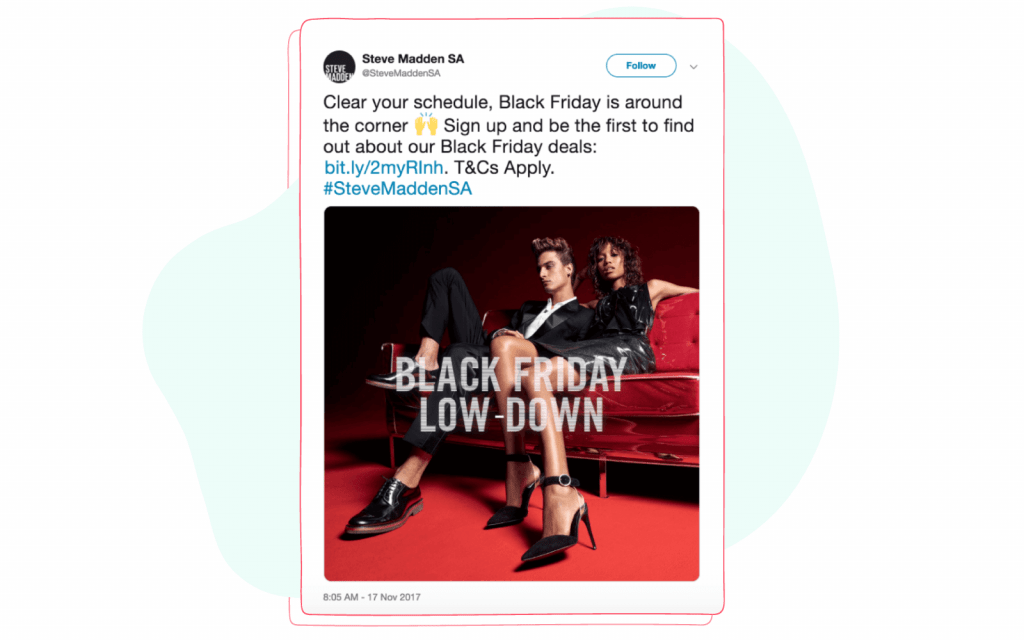Click the BLACK FRIDAY headline text on image
Screen dimensions: 1024x640
click(510, 375)
